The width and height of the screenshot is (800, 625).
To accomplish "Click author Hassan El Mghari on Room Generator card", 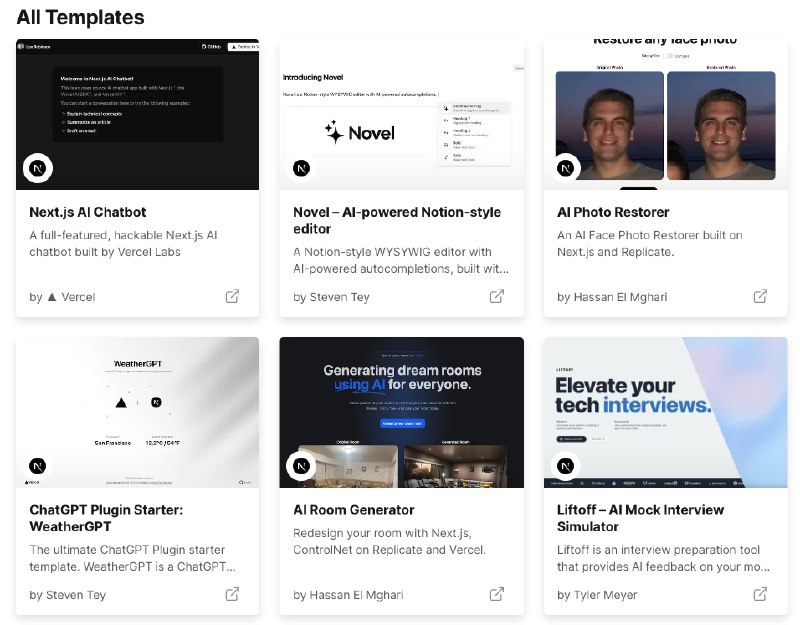I will coord(356,595).
